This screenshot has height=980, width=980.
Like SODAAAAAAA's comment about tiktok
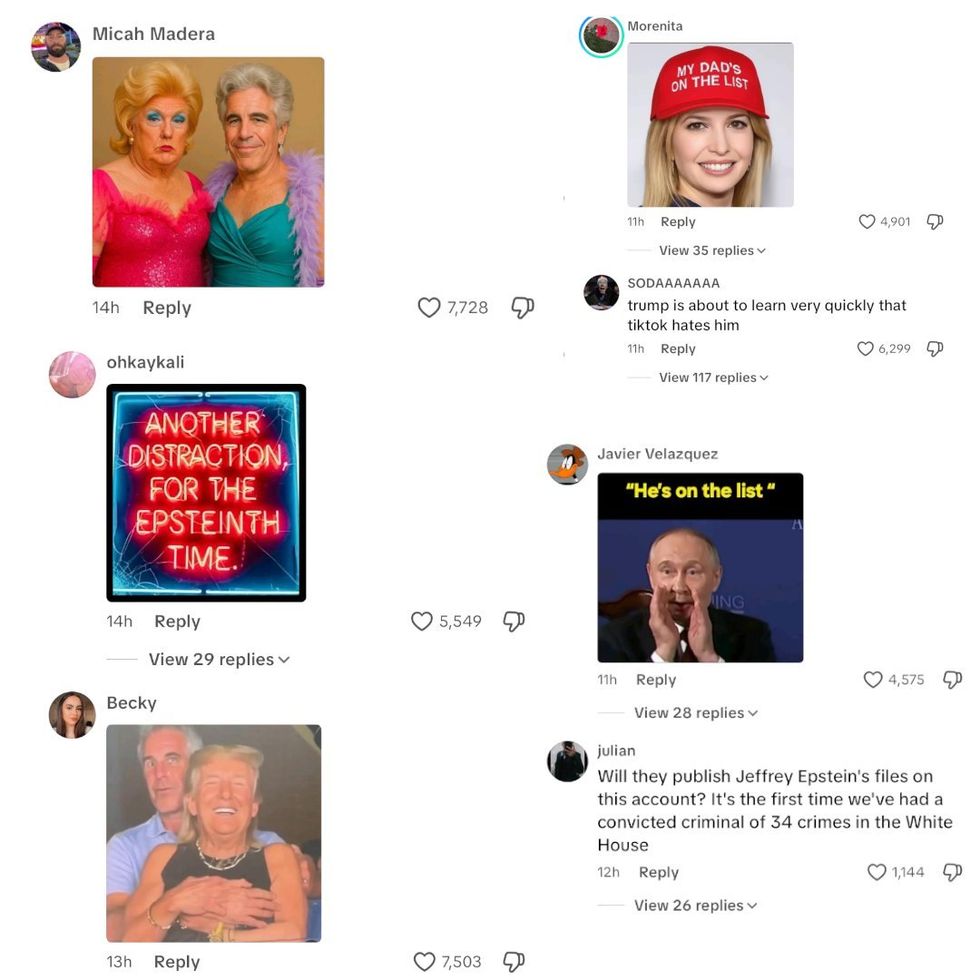coord(865,348)
